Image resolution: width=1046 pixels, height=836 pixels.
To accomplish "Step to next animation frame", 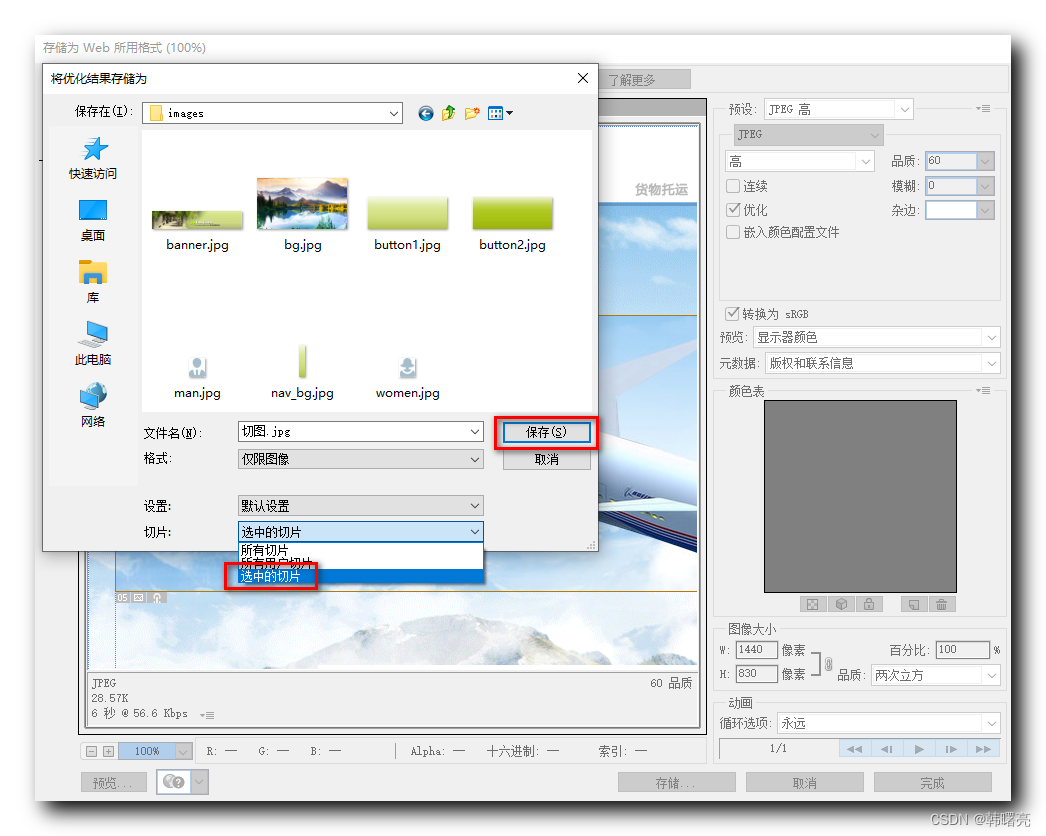I will [951, 749].
